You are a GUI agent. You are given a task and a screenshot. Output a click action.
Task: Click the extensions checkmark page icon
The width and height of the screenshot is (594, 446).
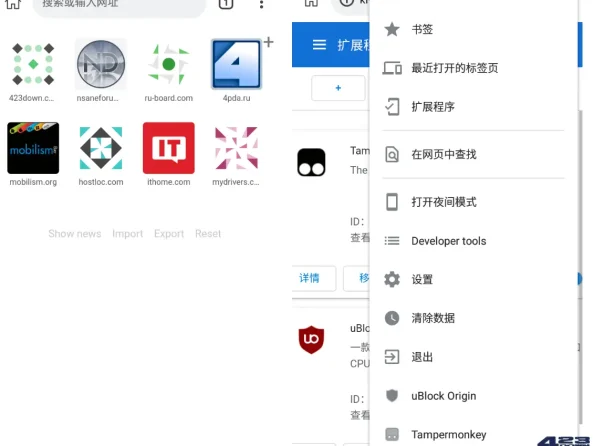[x=392, y=107]
